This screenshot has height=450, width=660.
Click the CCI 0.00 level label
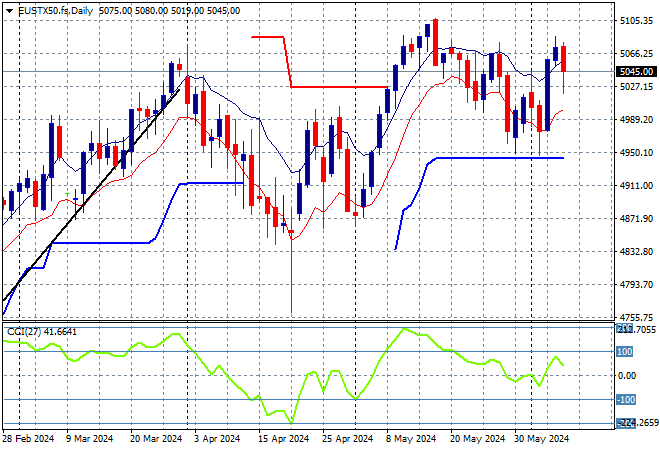point(625,376)
